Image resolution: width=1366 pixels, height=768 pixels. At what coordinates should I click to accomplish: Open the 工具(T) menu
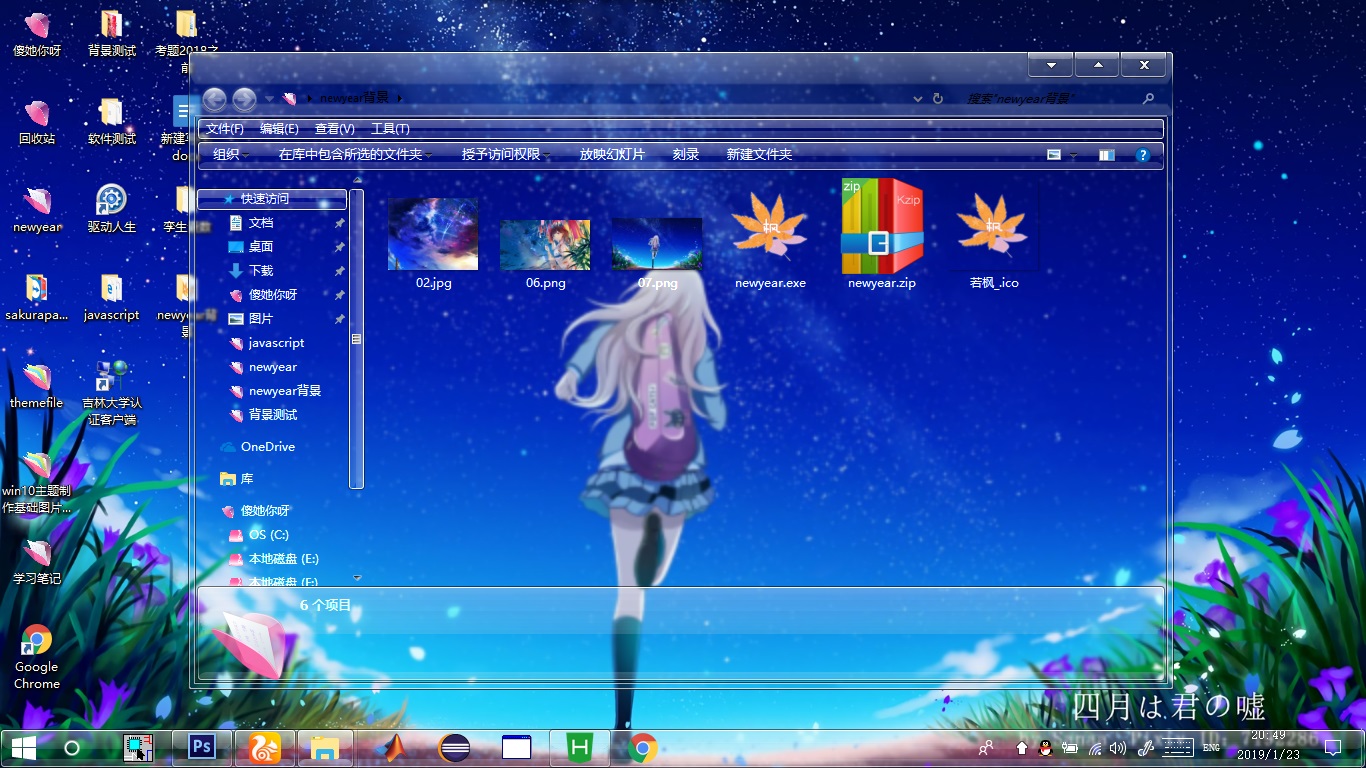[x=390, y=129]
